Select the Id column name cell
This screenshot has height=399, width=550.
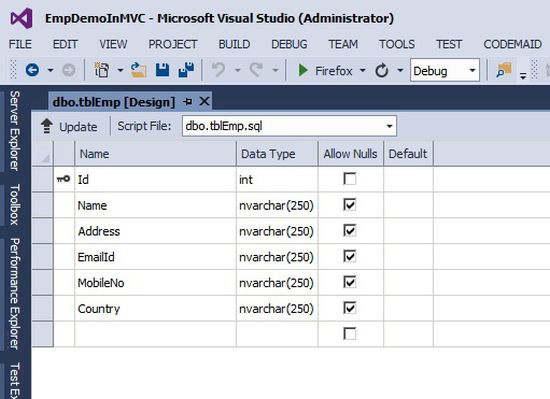pyautogui.click(x=155, y=179)
